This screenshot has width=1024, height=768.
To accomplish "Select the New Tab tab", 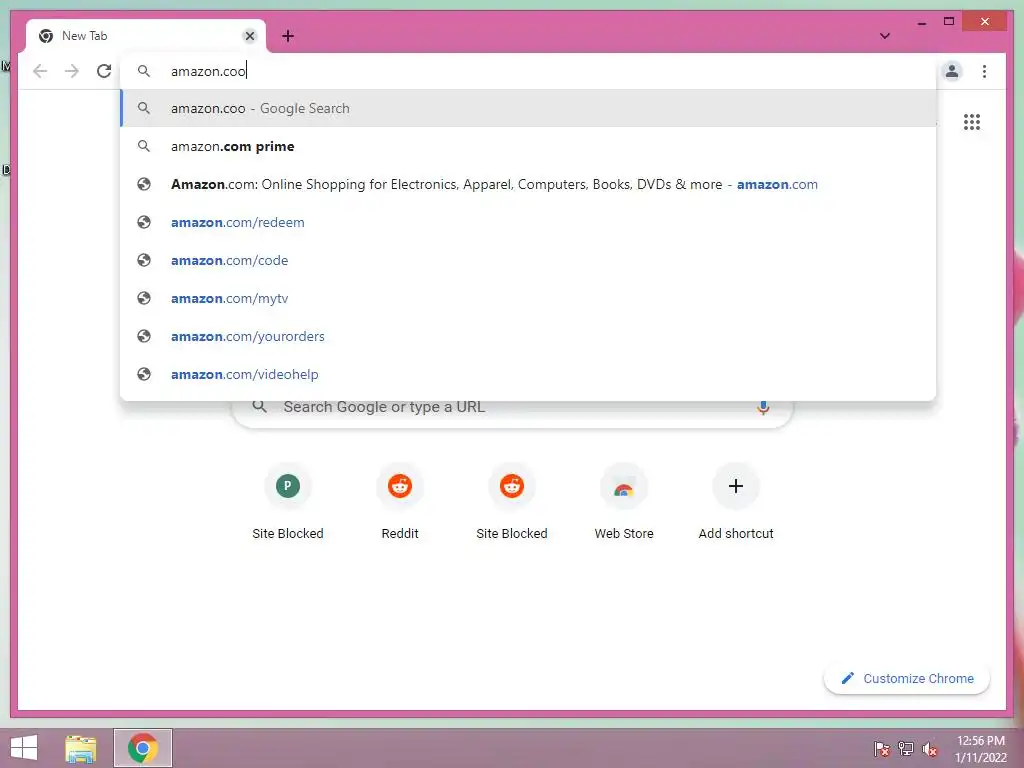I will [x=146, y=36].
